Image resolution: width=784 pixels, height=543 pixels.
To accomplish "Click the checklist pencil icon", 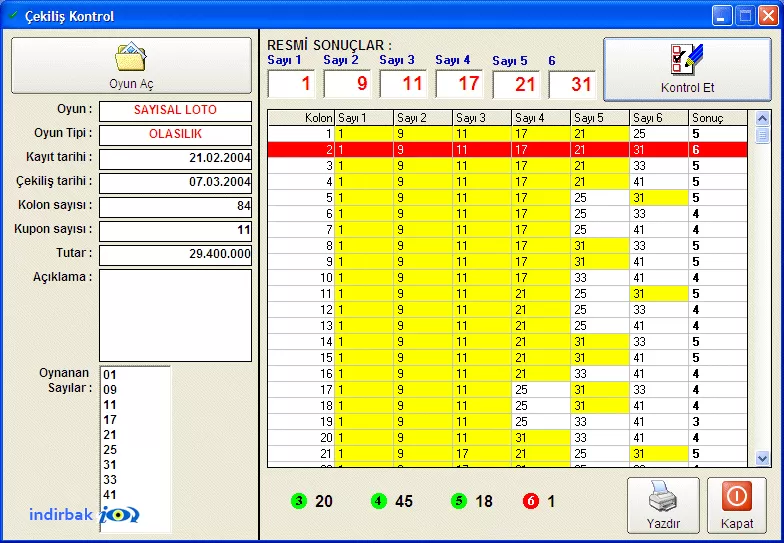I will click(x=686, y=60).
